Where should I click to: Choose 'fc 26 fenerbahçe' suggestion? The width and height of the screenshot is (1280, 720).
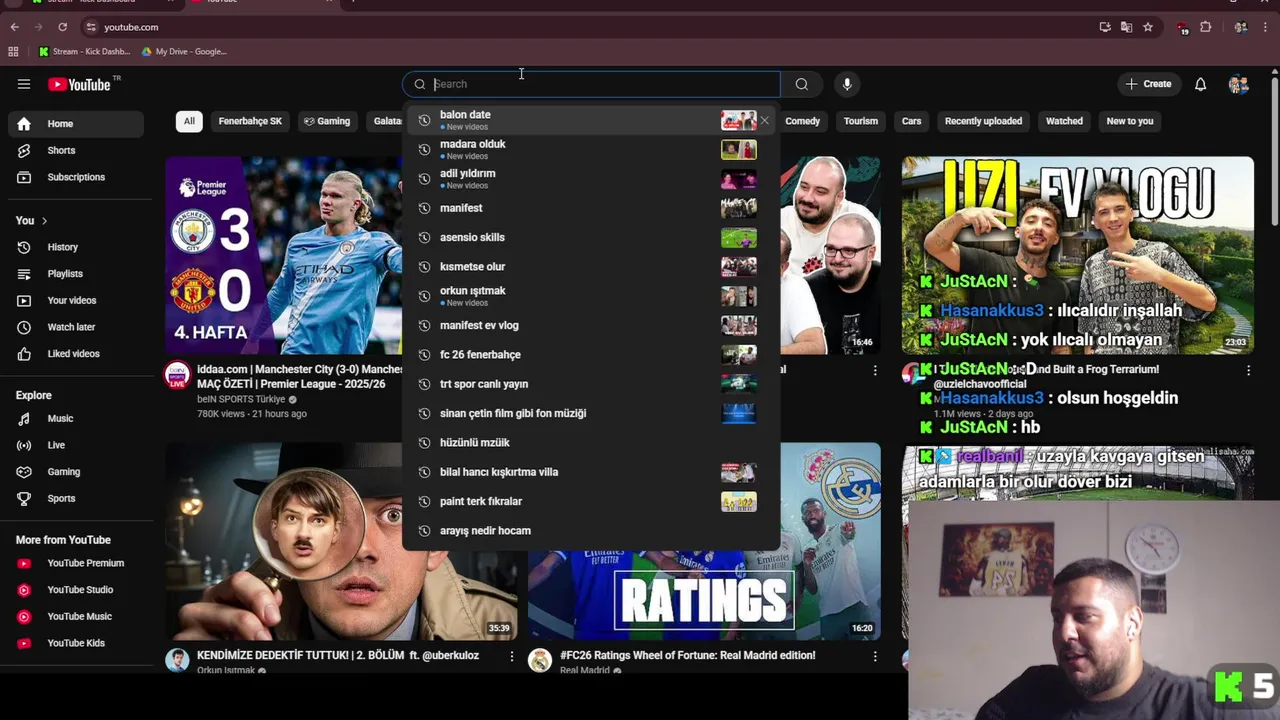point(591,355)
